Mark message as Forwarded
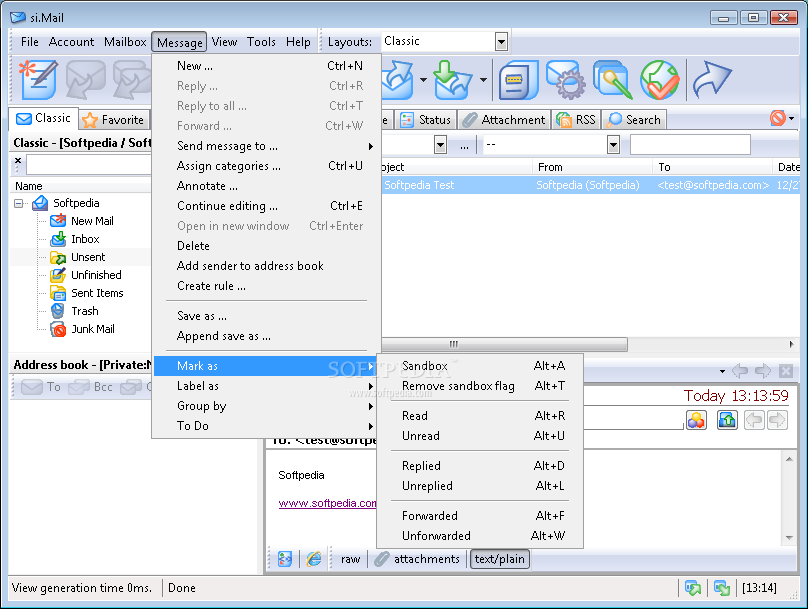The height and width of the screenshot is (609, 808). 480,516
